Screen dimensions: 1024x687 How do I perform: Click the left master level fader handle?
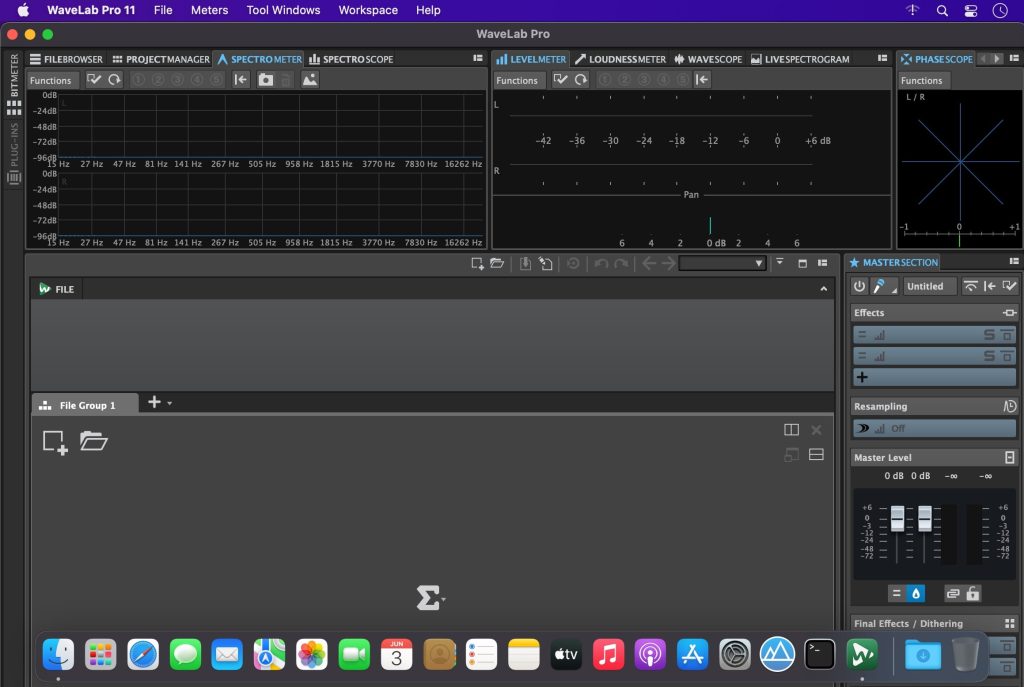(897, 518)
